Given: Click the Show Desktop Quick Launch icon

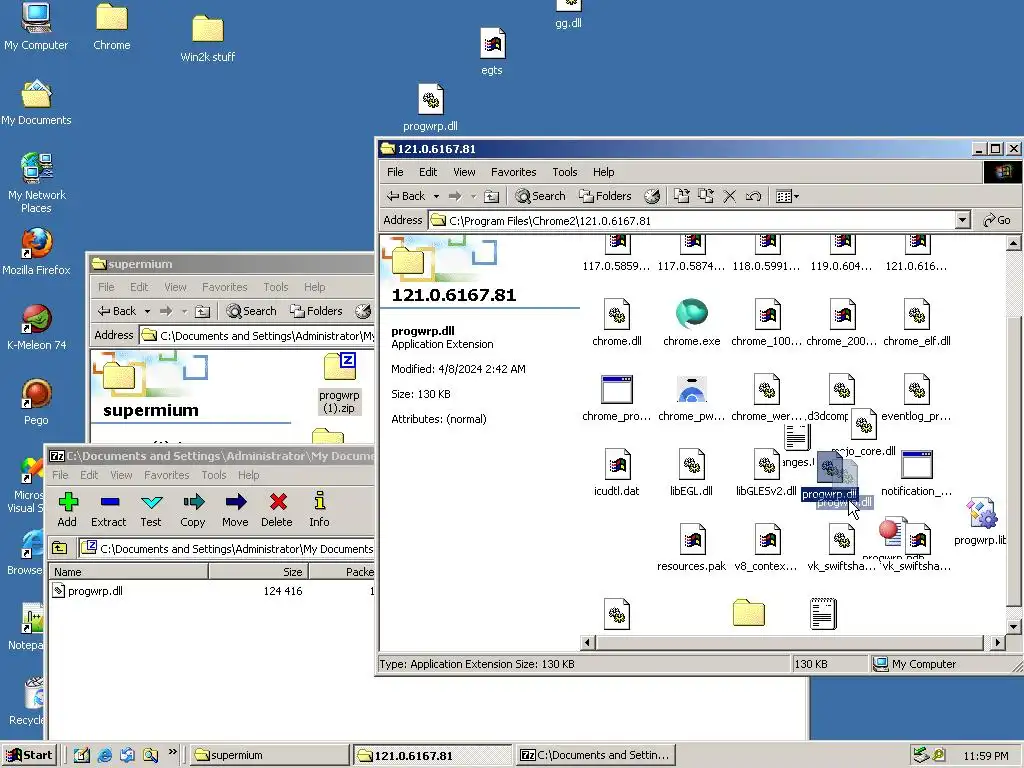Looking at the screenshot, I should tap(81, 755).
